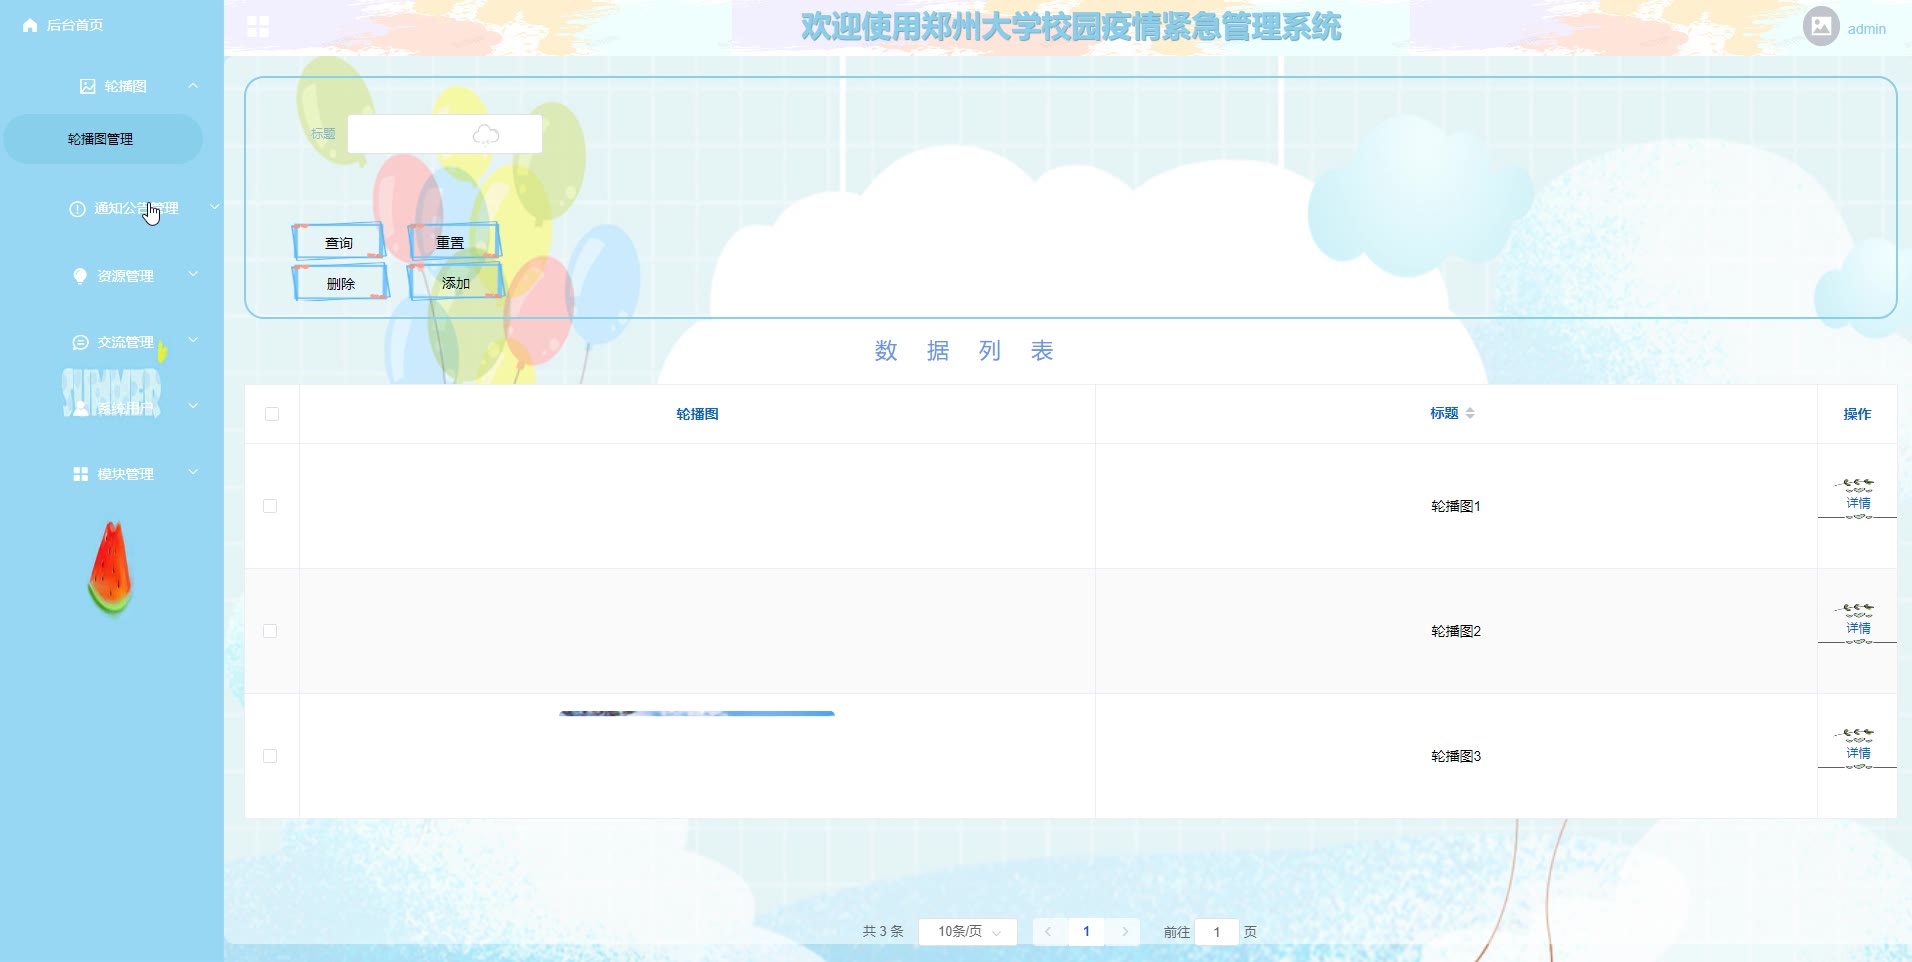
Task: Click the 查询 button
Action: tap(339, 242)
